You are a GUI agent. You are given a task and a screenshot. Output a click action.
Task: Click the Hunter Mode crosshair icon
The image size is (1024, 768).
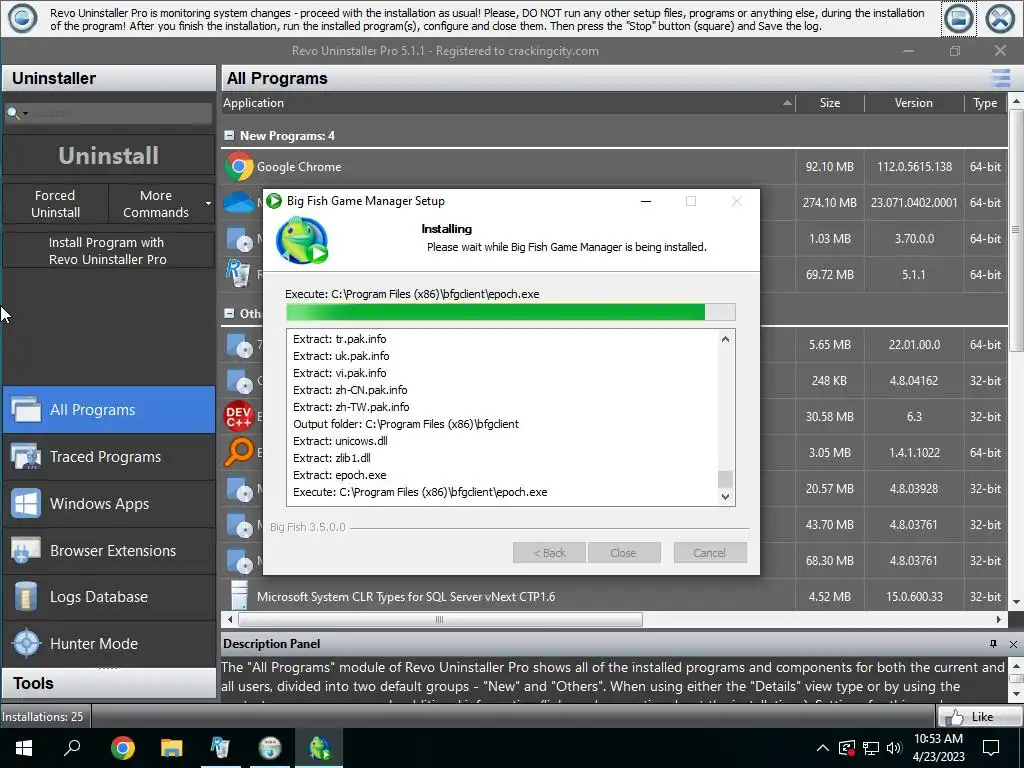tap(26, 643)
